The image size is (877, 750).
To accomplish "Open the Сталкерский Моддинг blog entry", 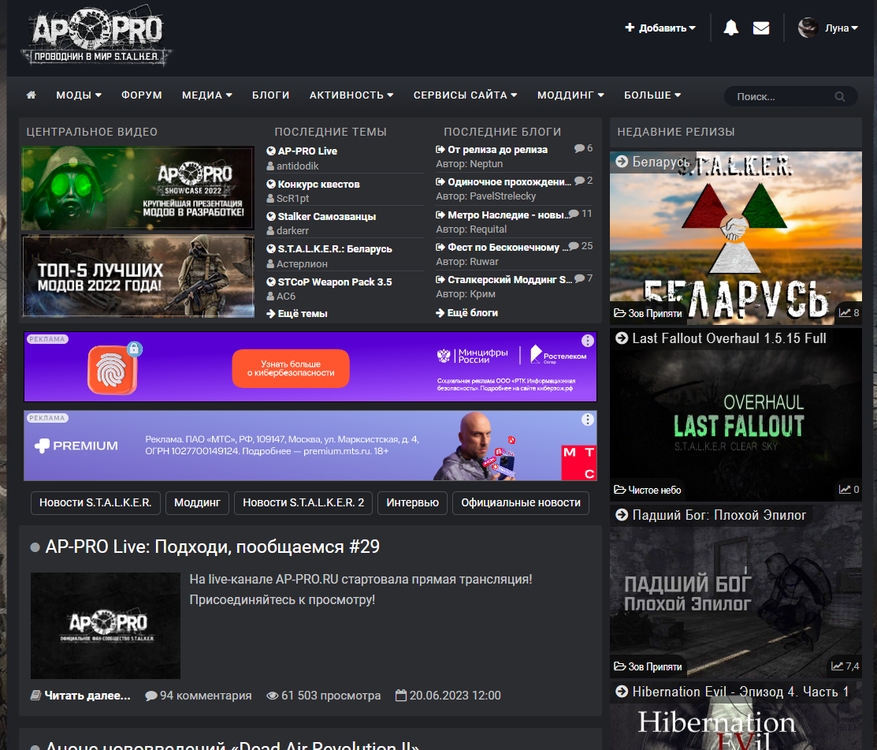I will point(510,279).
